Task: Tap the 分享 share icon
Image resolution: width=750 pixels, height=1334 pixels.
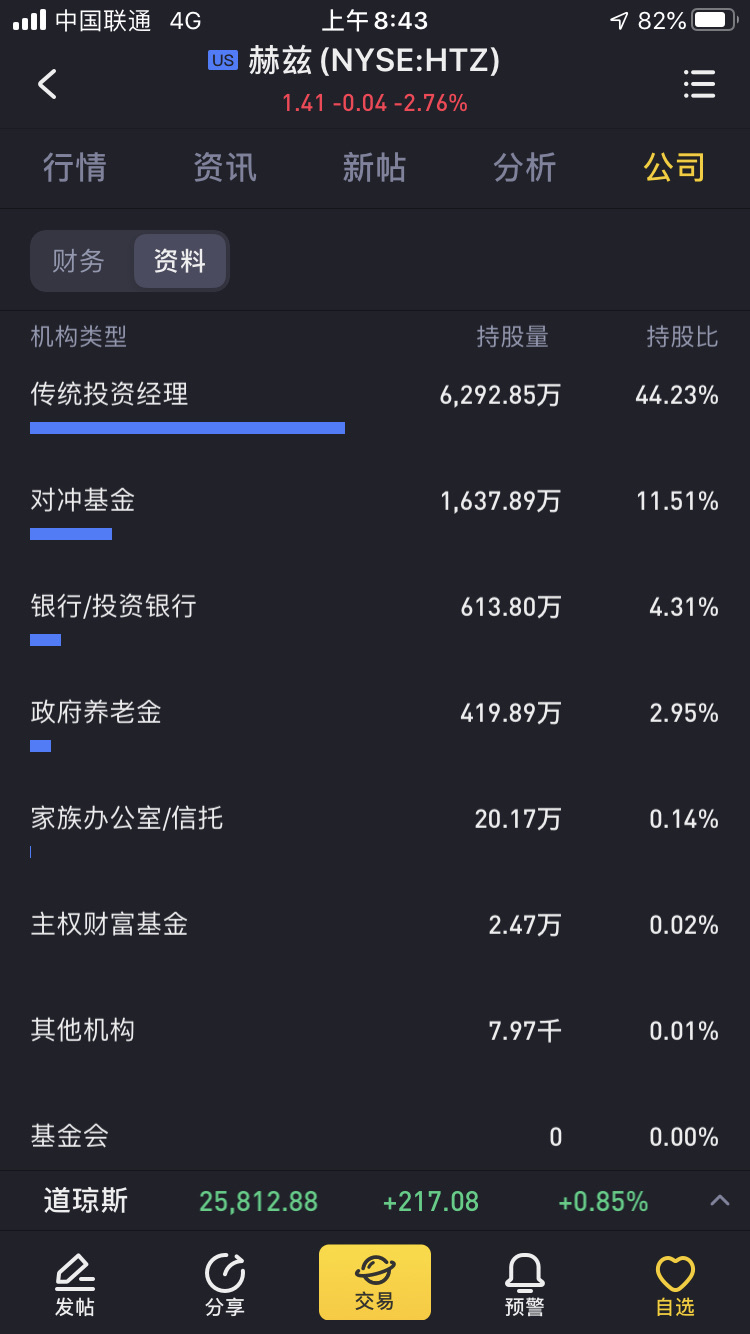Action: pos(225,1285)
